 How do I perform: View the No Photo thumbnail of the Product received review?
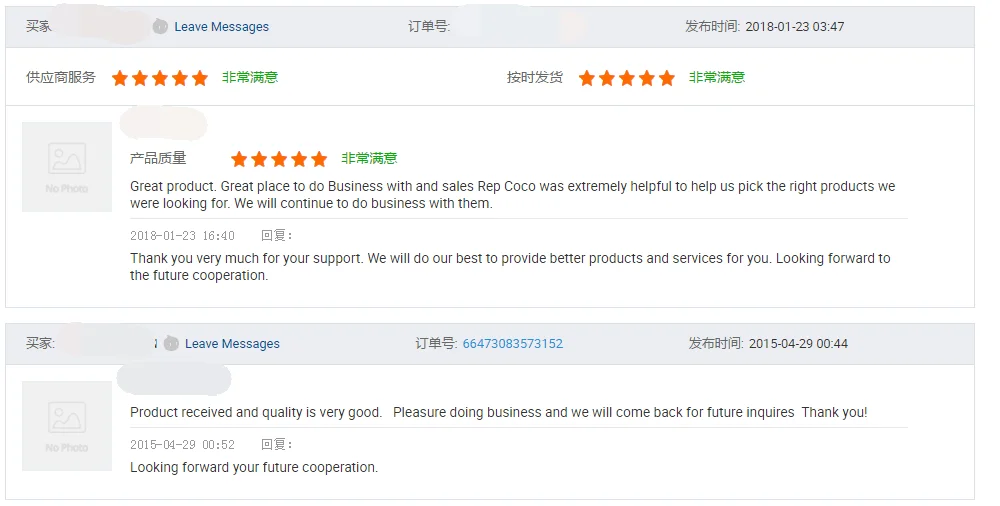67,426
